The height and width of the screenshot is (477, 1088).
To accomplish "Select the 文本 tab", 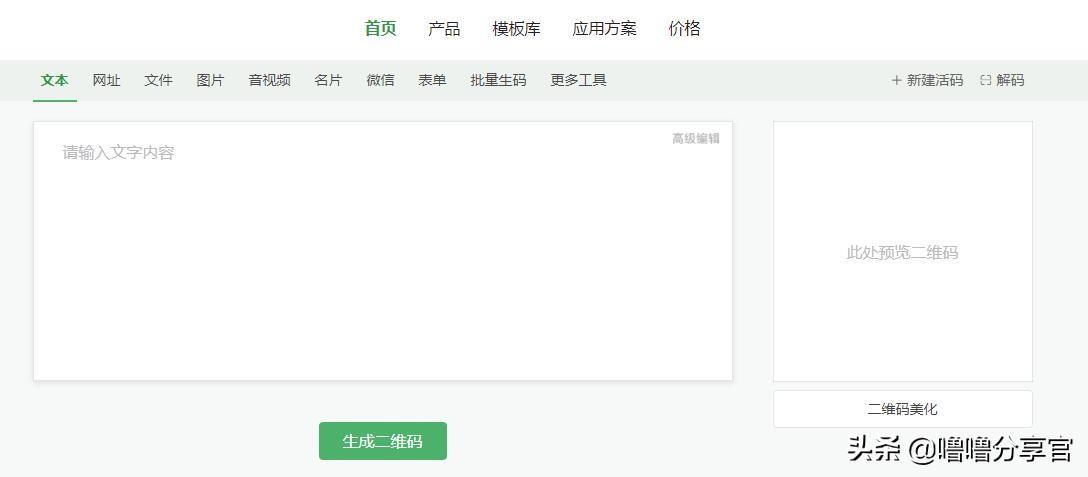I will pos(55,80).
